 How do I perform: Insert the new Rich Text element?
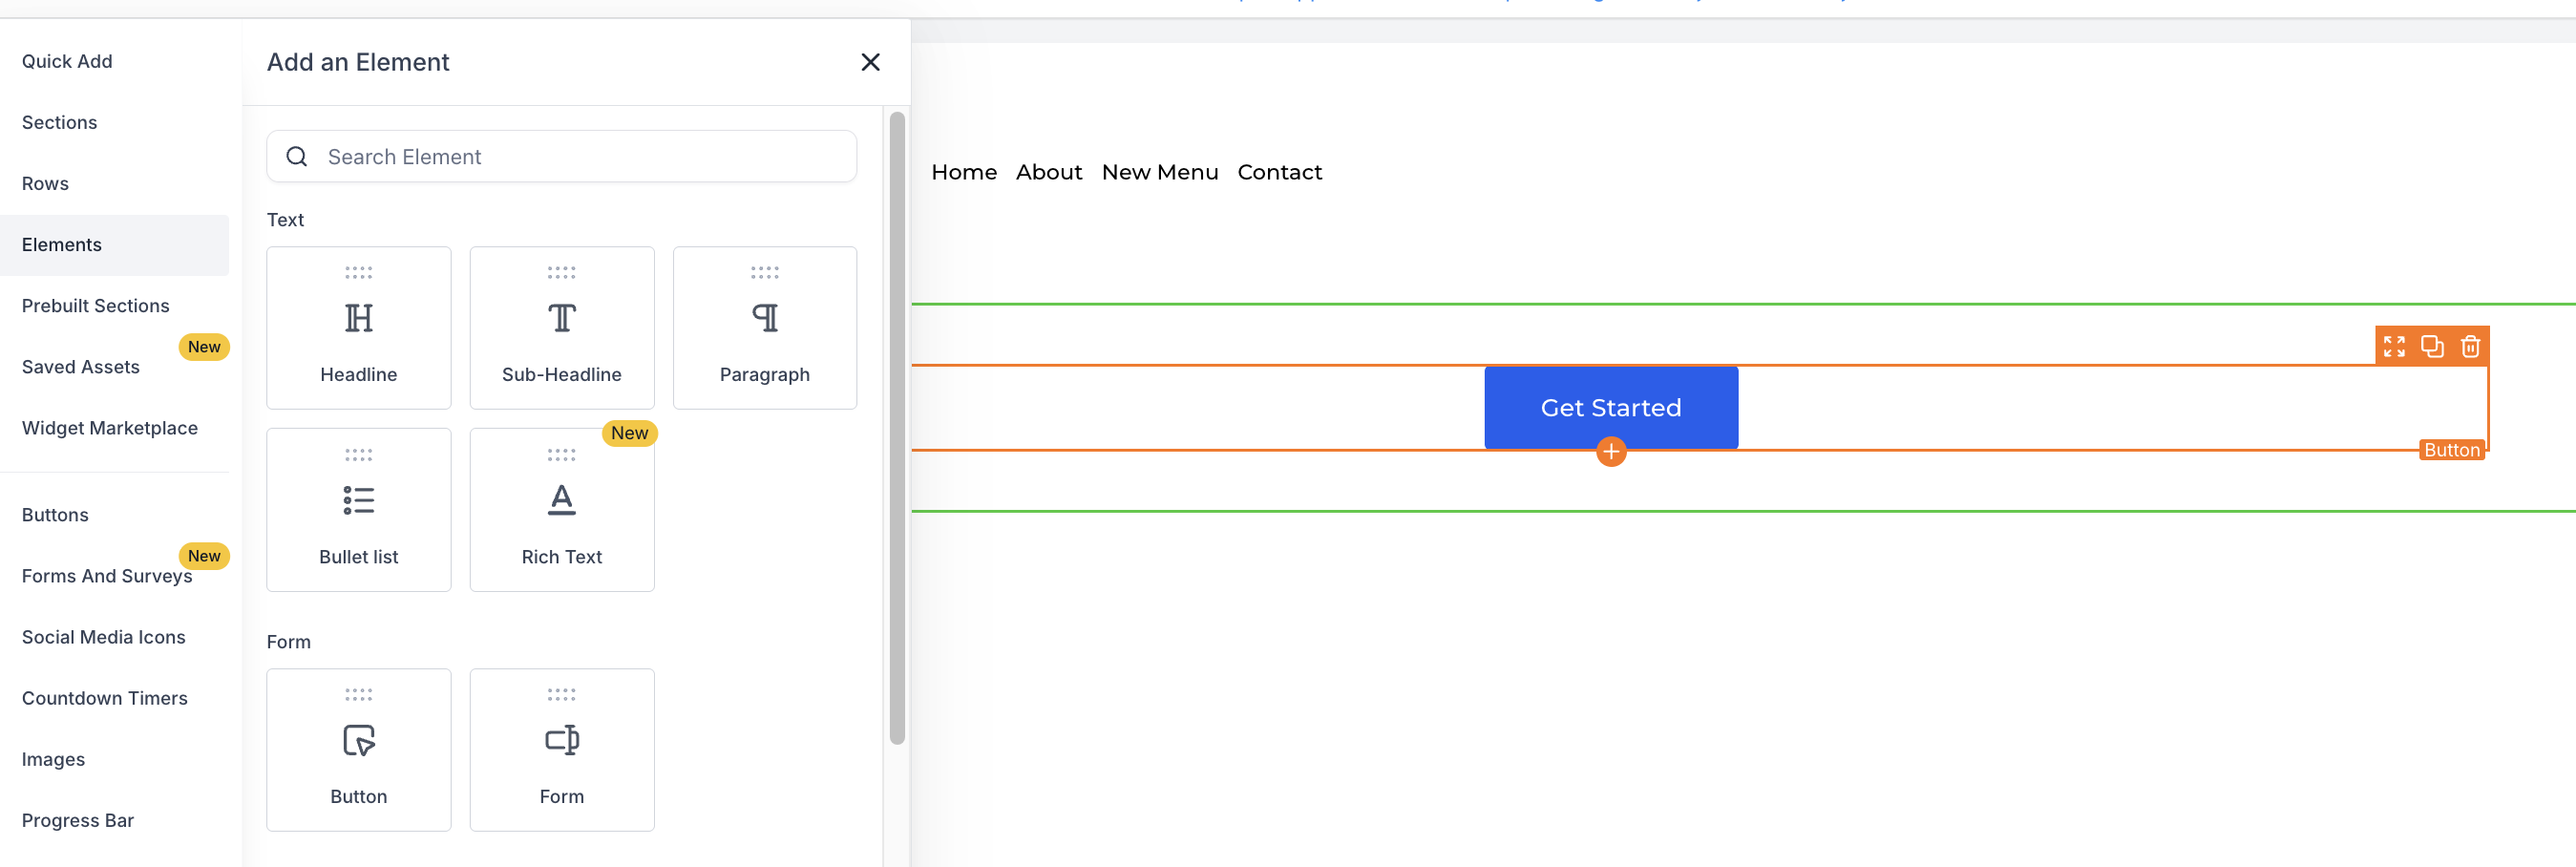point(562,509)
